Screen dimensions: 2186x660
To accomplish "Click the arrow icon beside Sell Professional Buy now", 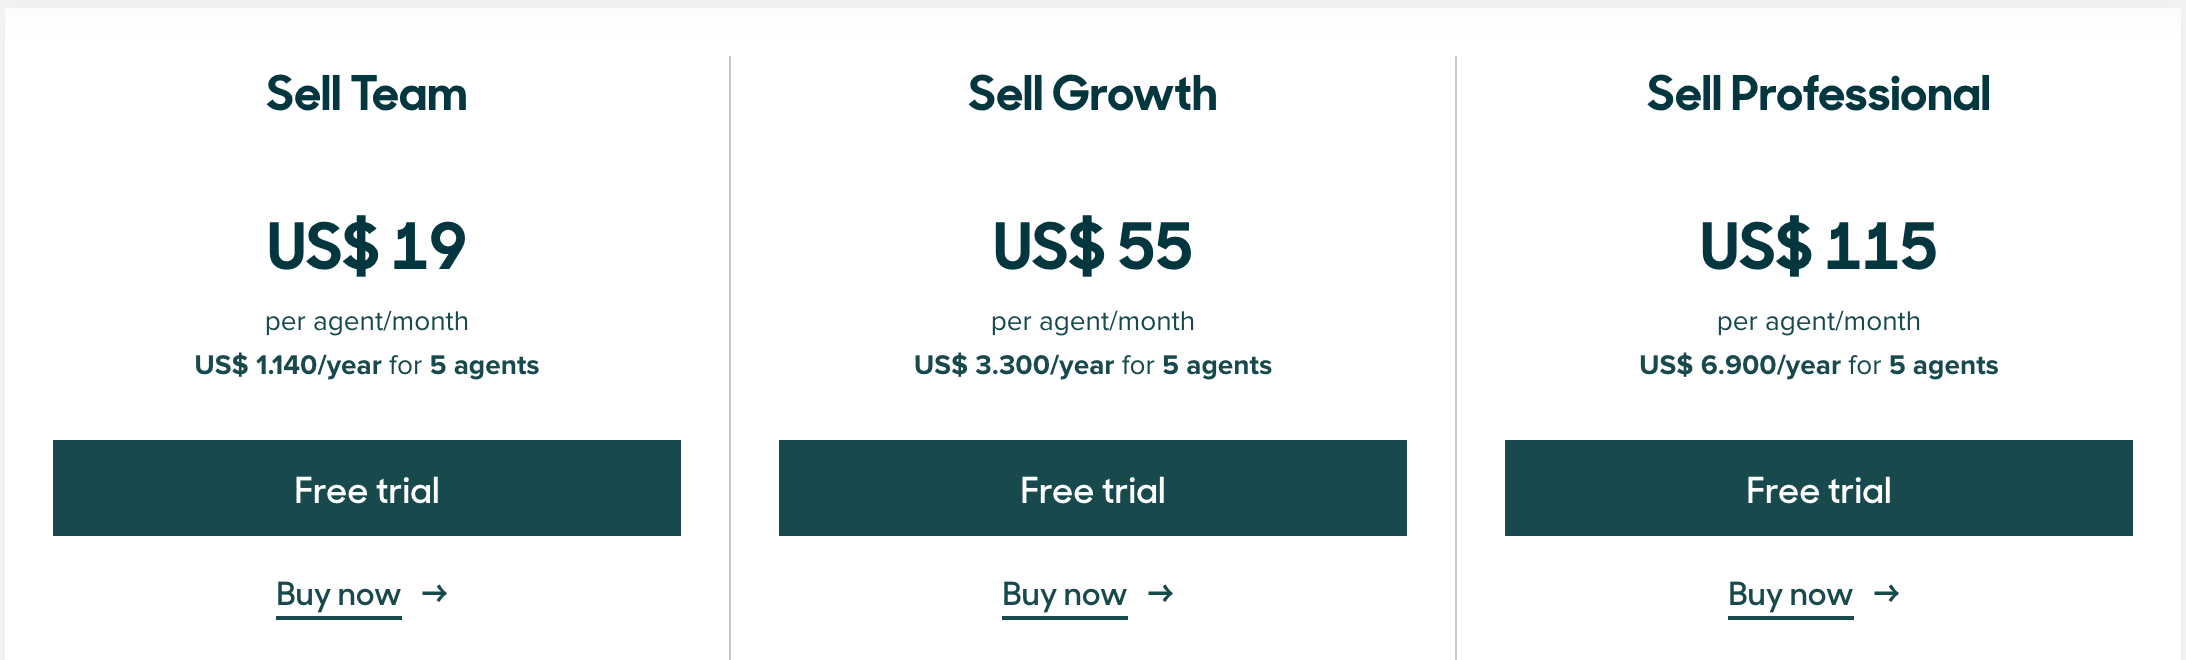I will 1887,594.
